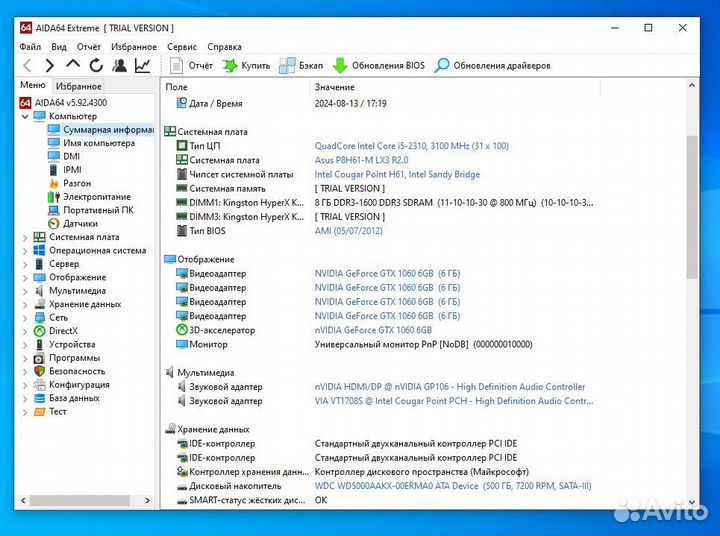The height and width of the screenshot is (536, 720).
Task: Select Суммарная информация in the tree
Action: click(x=101, y=130)
